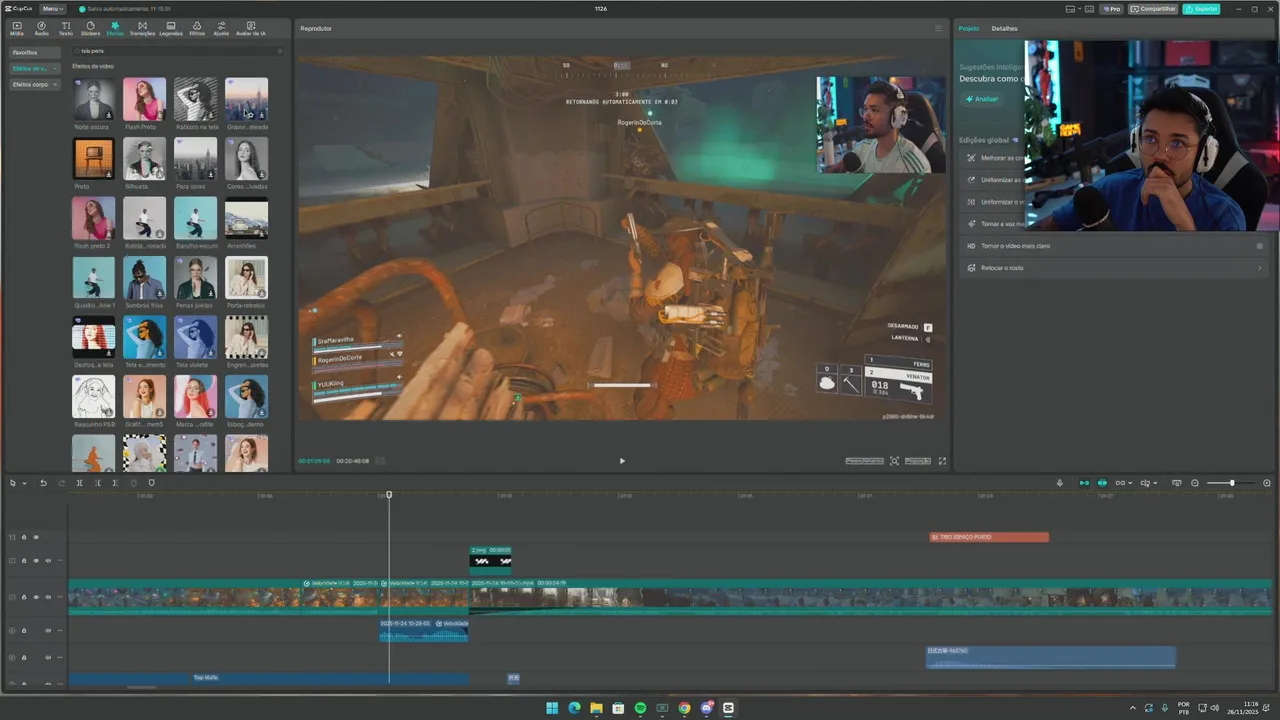Viewport: 1280px width, 720px height.
Task: Click the microphone record voiceover icon
Action: point(1060,483)
